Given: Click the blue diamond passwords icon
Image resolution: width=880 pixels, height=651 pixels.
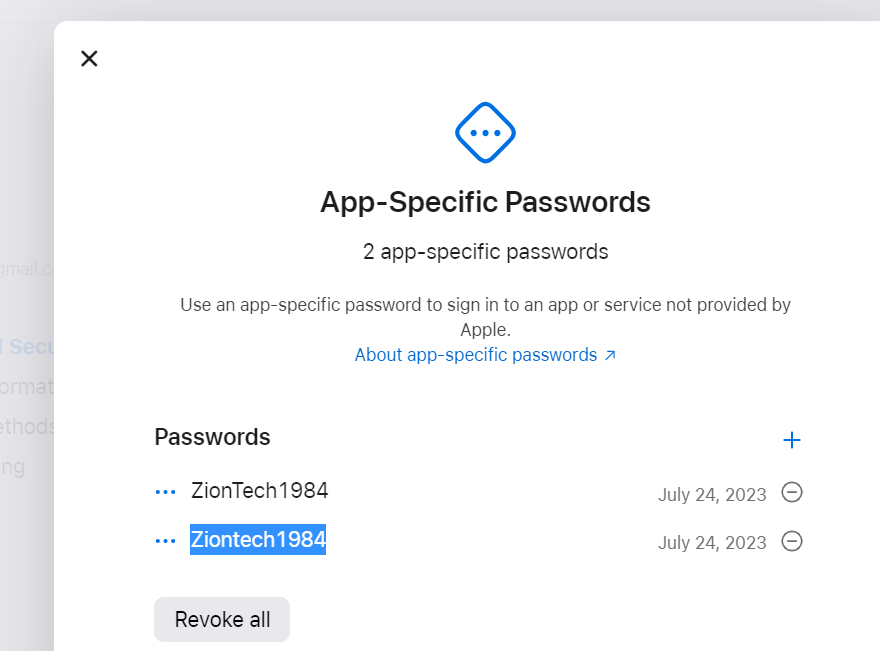Looking at the screenshot, I should (485, 132).
